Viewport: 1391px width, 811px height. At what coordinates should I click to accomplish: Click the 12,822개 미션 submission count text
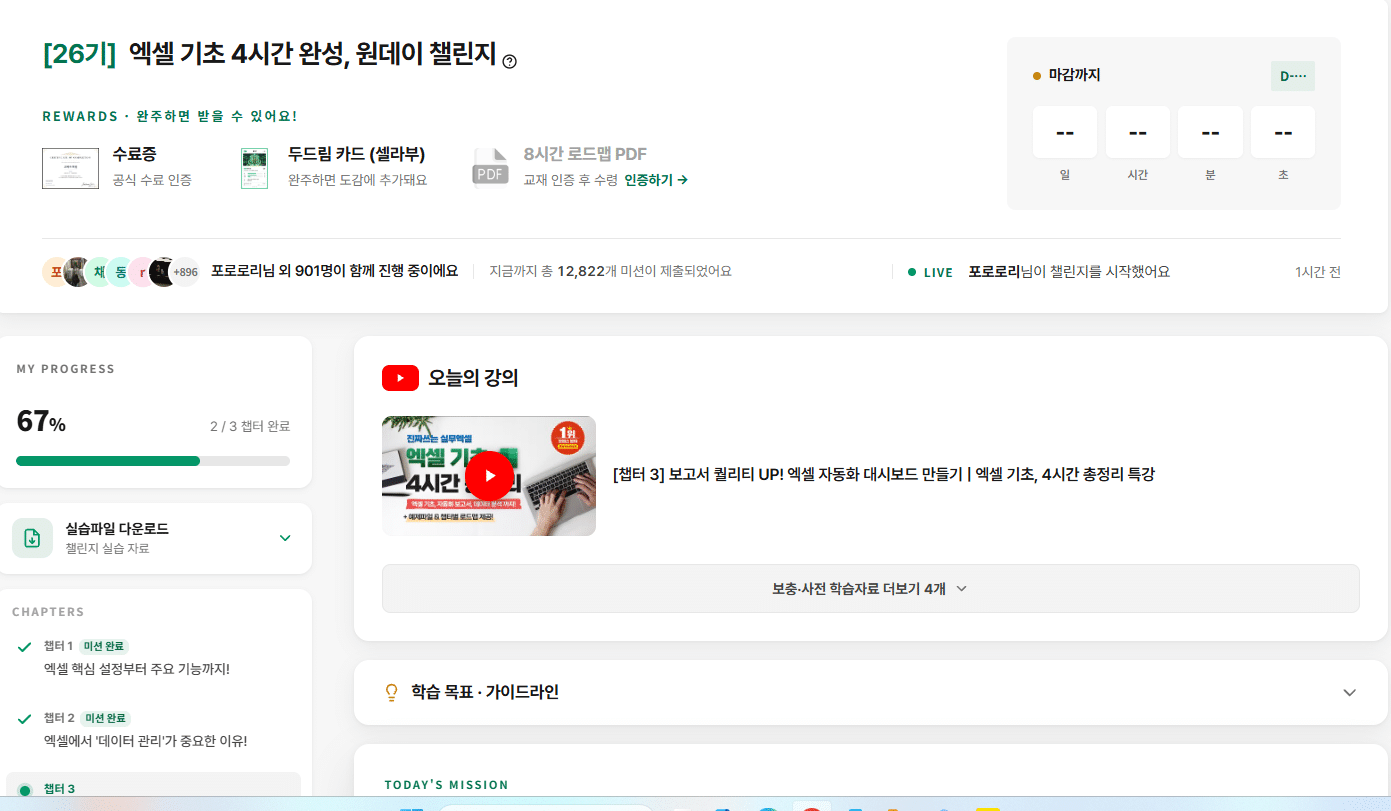click(x=610, y=271)
